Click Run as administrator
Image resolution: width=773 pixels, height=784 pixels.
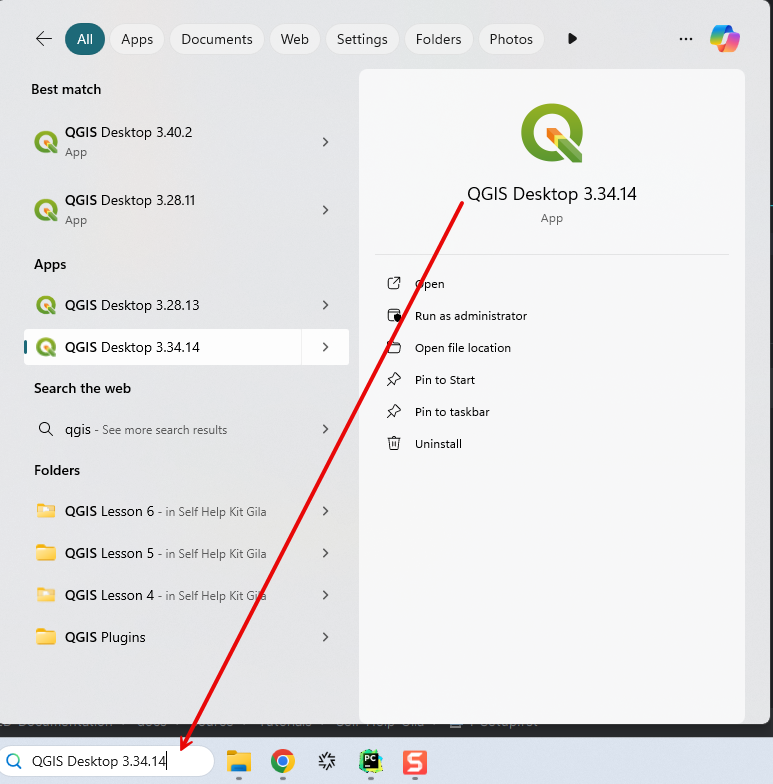(x=470, y=316)
